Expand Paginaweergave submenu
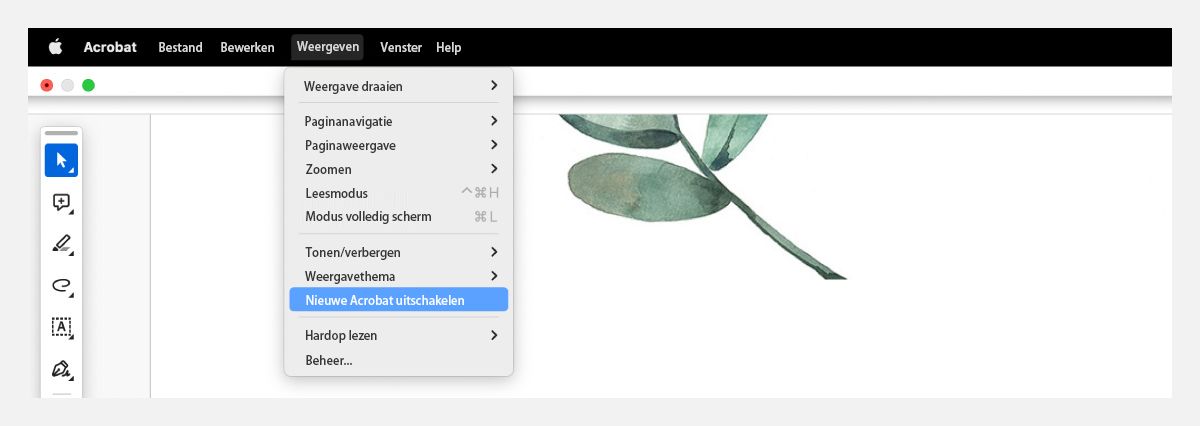Viewport: 1200px width, 426px height. 399,145
